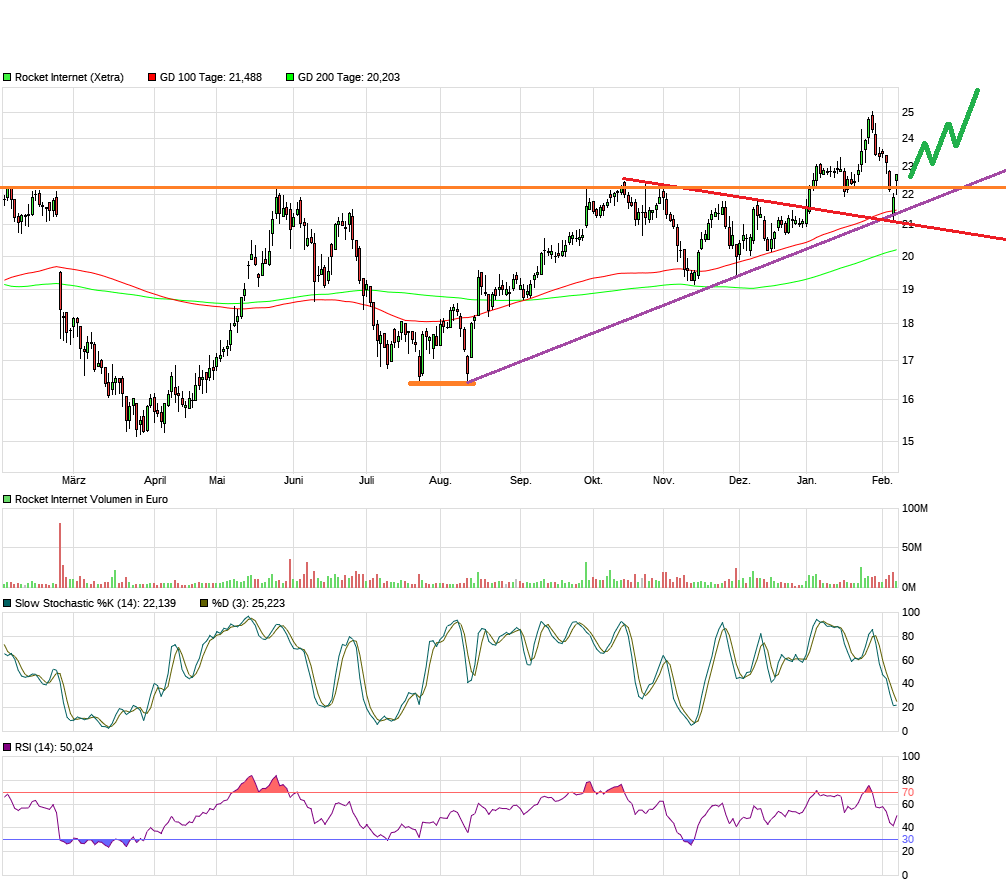Click the Rocket Internet Volumen in Euro legend square
The width and height of the screenshot is (1006, 885).
(6, 497)
